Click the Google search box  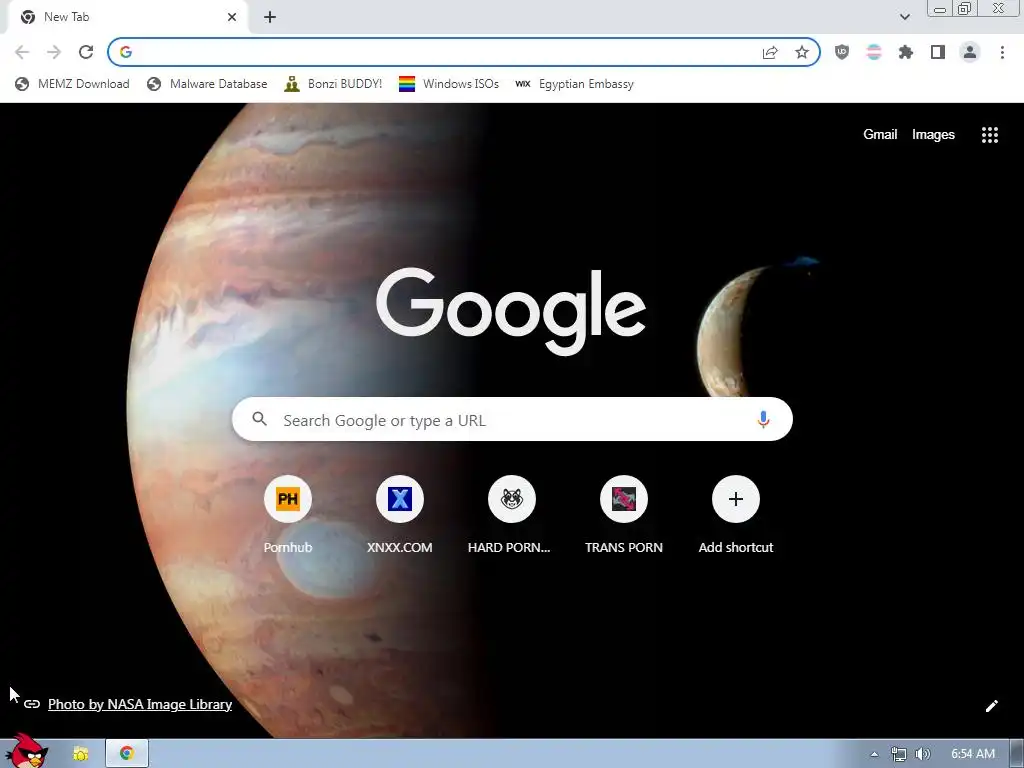click(x=512, y=419)
